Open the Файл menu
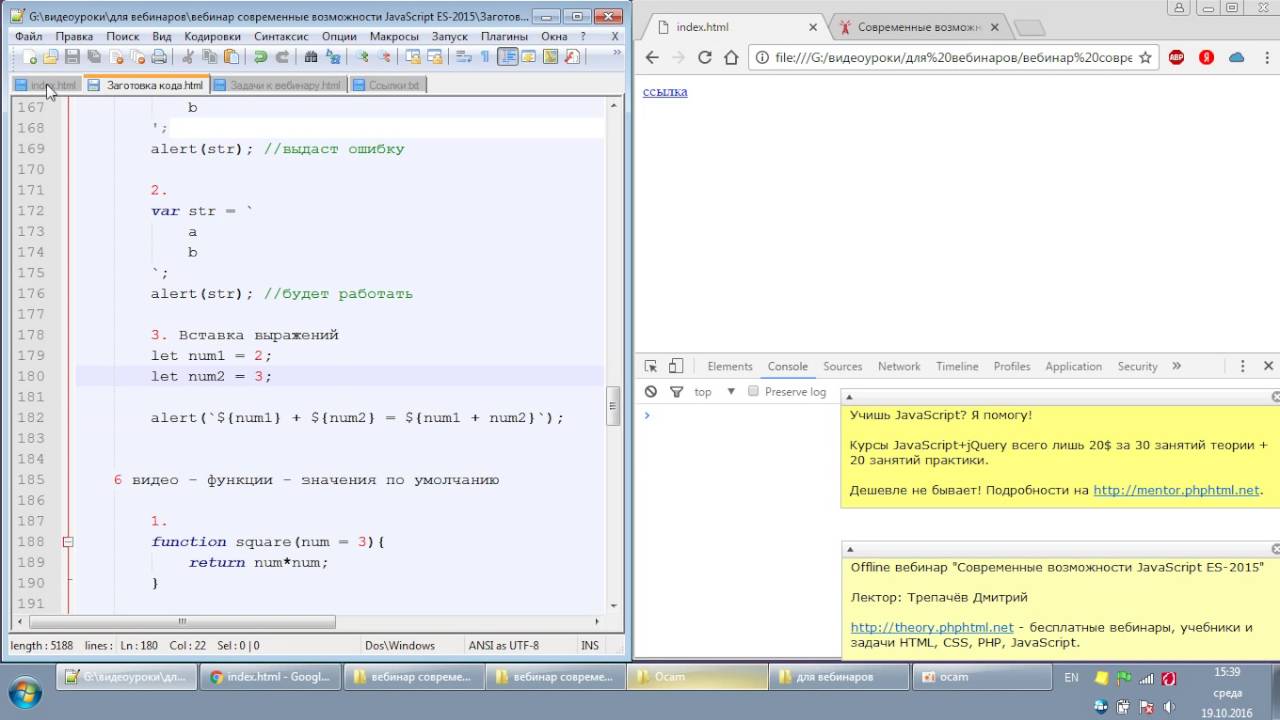Screen dimensions: 1280x720 28,36
